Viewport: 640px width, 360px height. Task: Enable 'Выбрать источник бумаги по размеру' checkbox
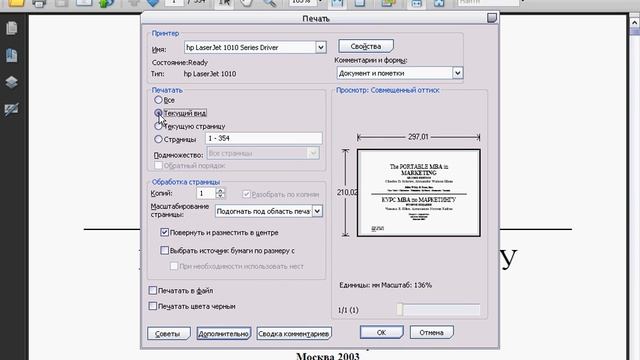164,250
